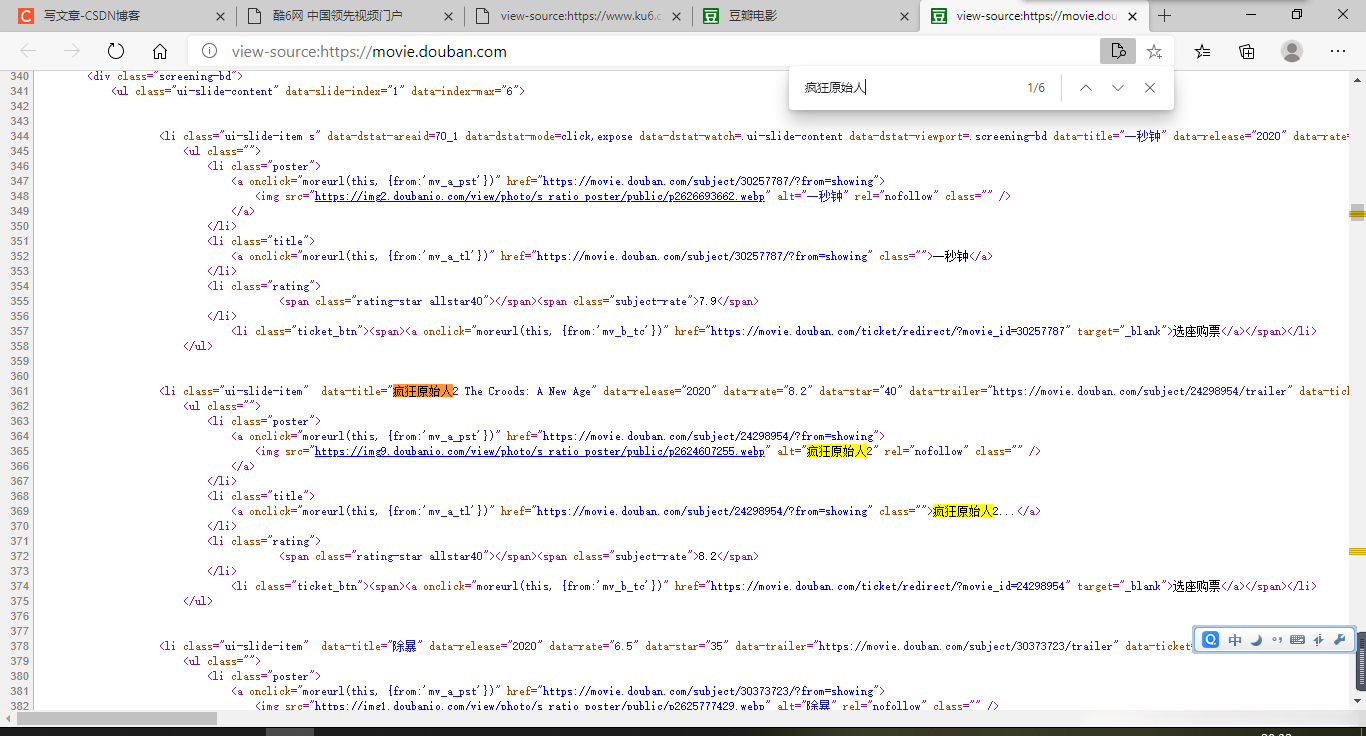Open the IME soft keyboard
1366x736 pixels.
click(x=1298, y=640)
